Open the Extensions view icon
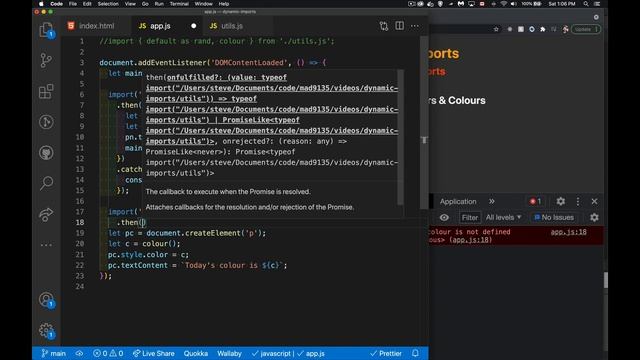Viewport: 640px width, 360px height. tap(46, 91)
